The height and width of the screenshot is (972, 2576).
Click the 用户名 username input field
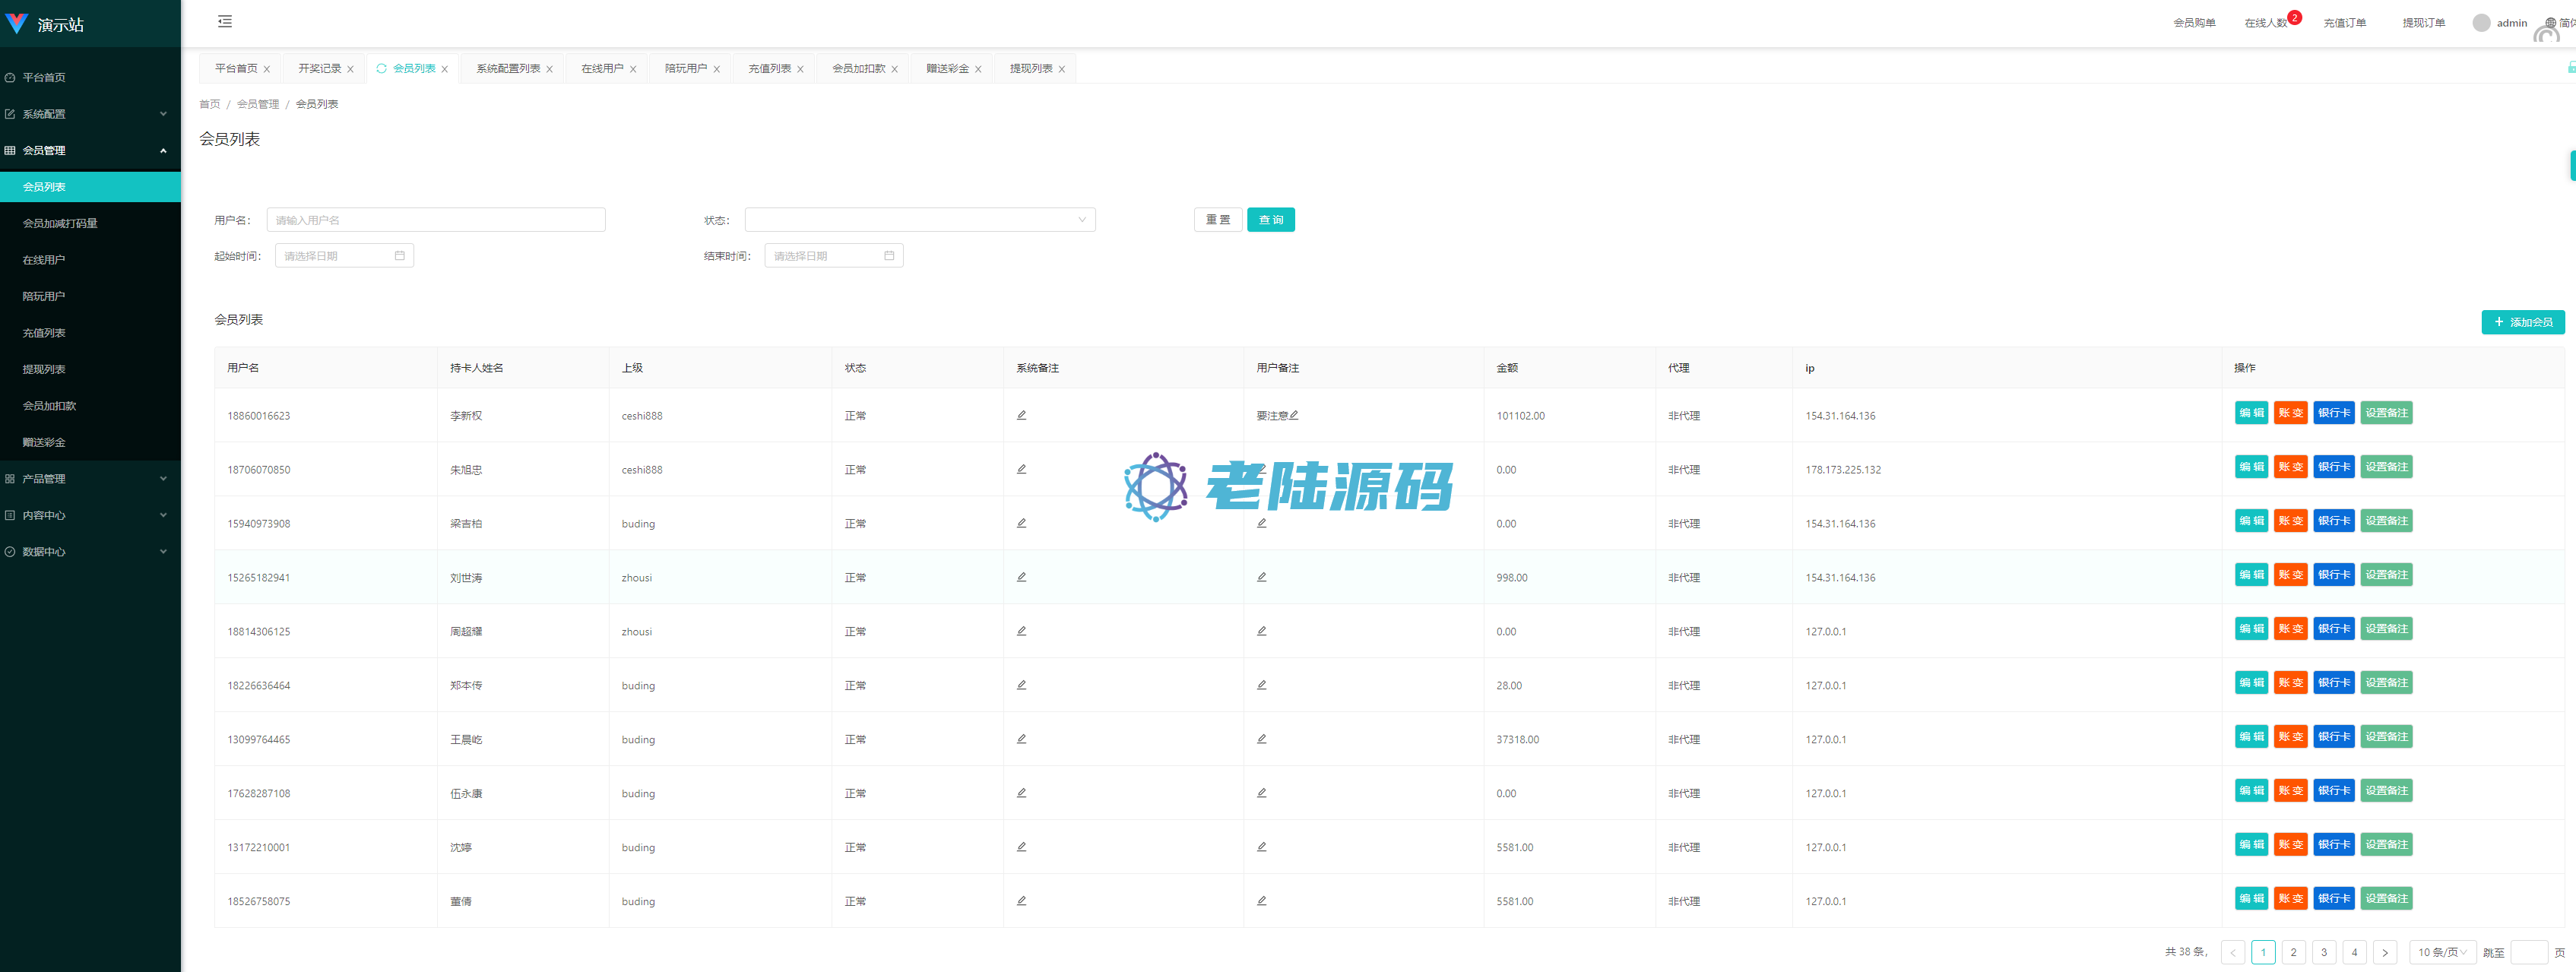click(435, 220)
